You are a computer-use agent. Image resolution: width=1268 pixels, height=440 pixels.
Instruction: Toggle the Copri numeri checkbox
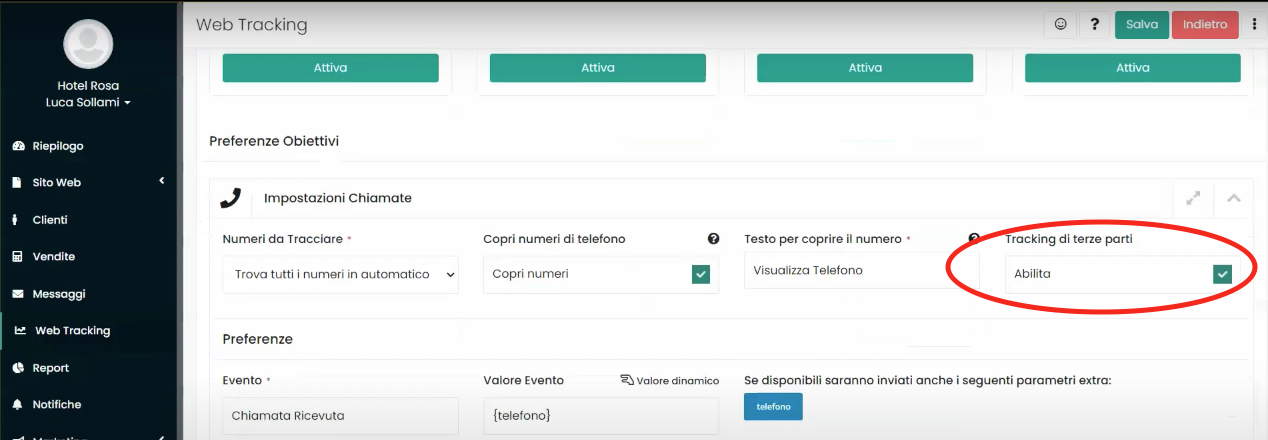[x=701, y=274]
